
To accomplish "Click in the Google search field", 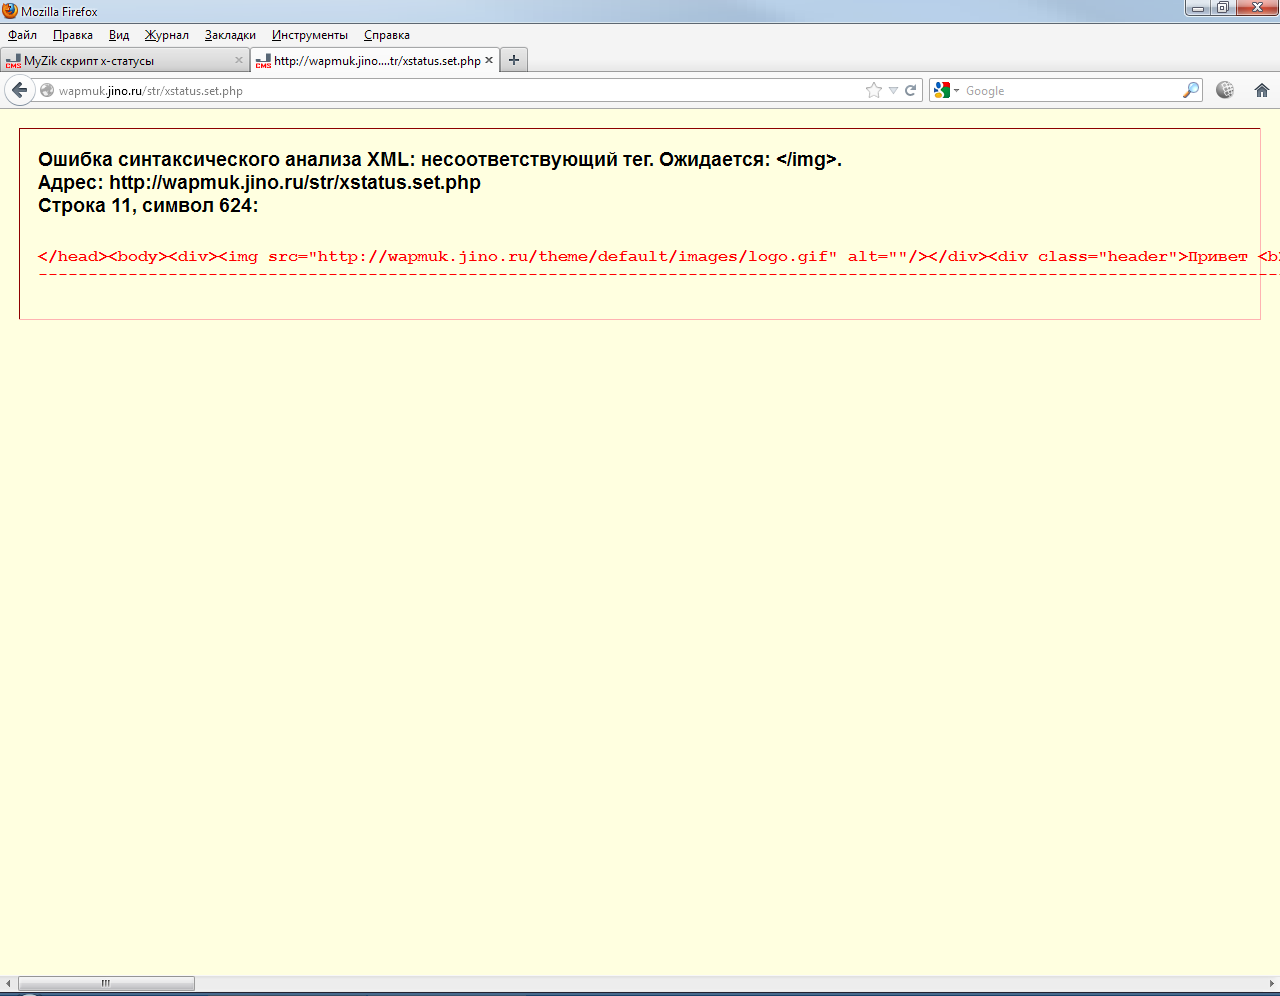I will (x=1070, y=90).
